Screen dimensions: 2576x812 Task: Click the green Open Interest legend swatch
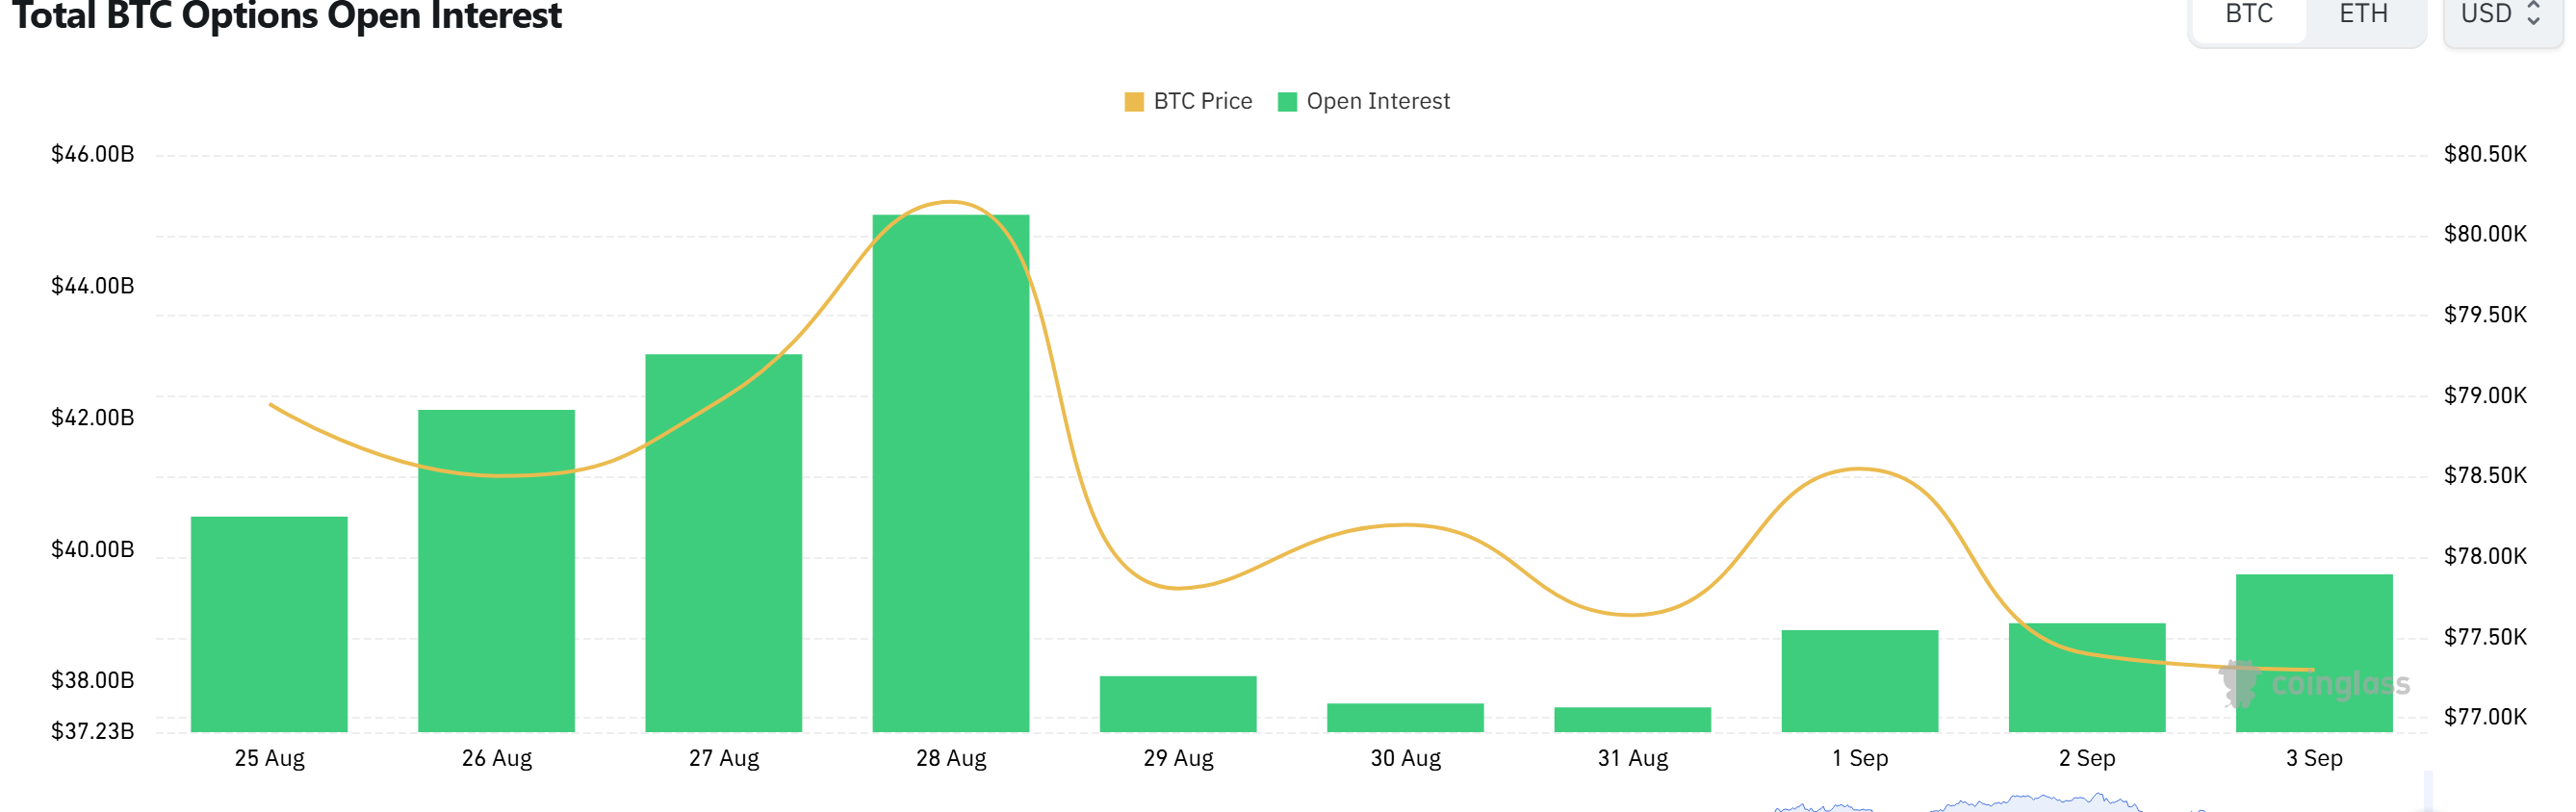coord(1288,102)
